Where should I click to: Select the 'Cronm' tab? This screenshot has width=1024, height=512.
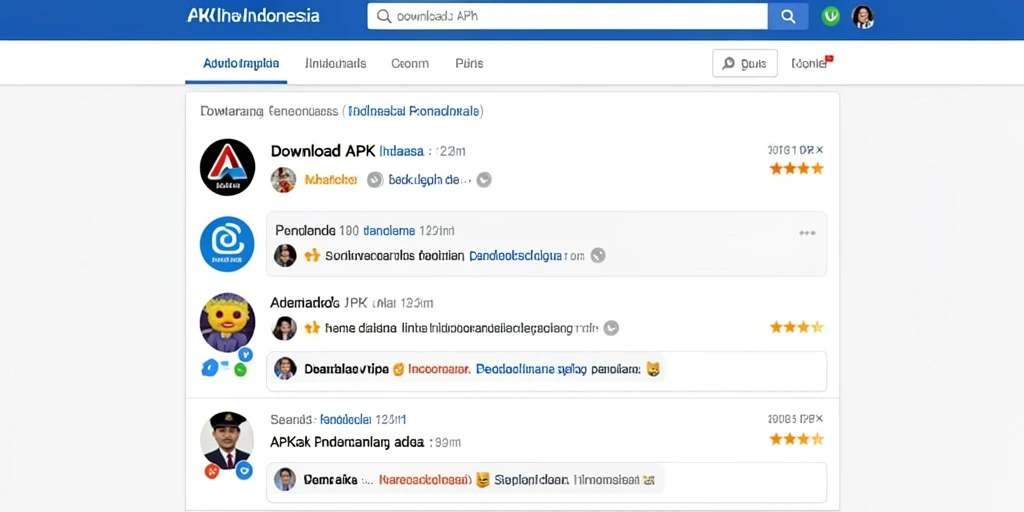(410, 63)
